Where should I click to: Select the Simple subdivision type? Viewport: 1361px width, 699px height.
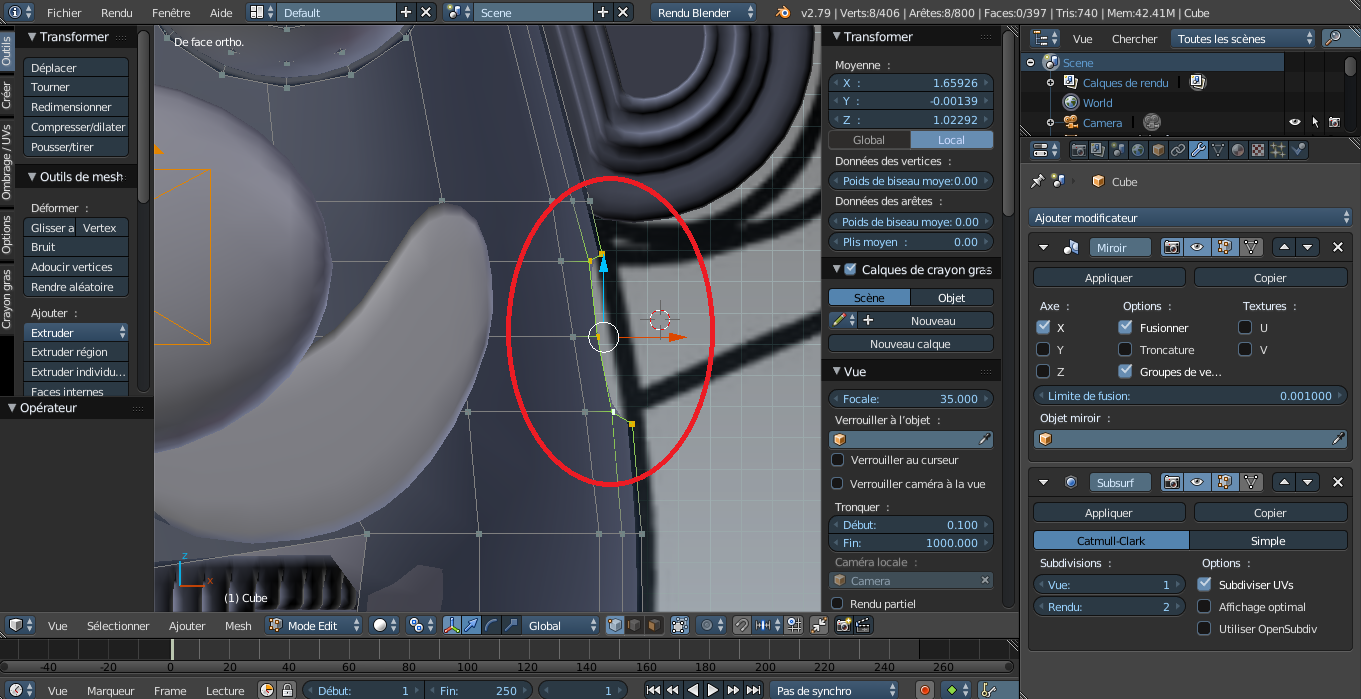click(1268, 540)
